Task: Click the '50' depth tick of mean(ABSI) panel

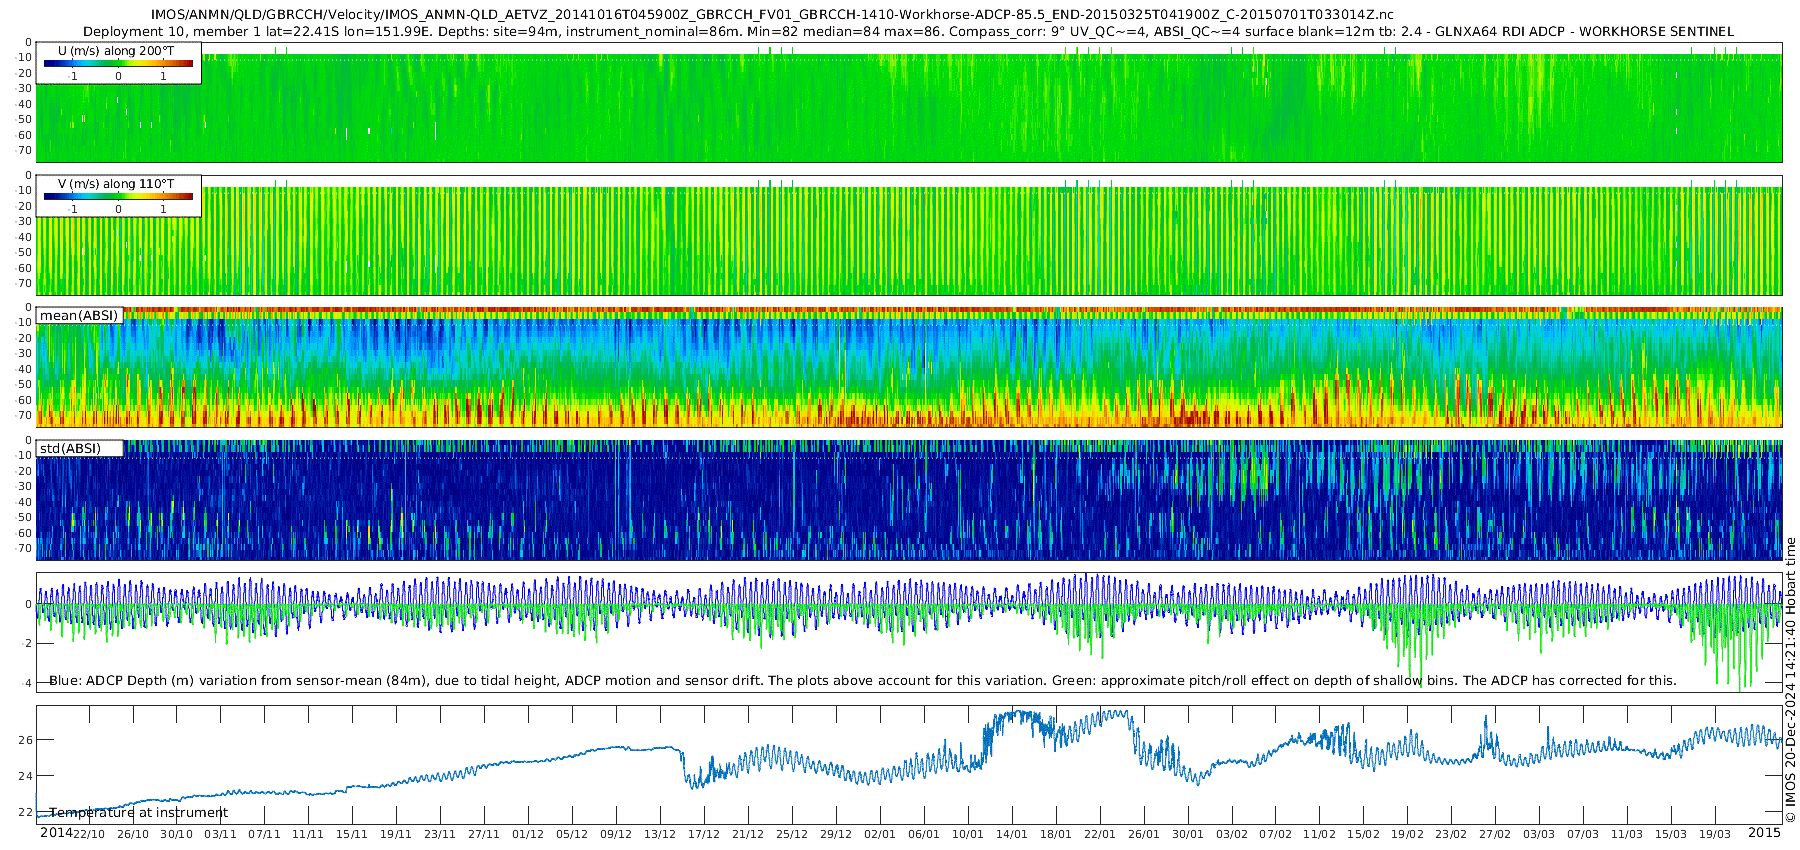Action: tap(26, 385)
